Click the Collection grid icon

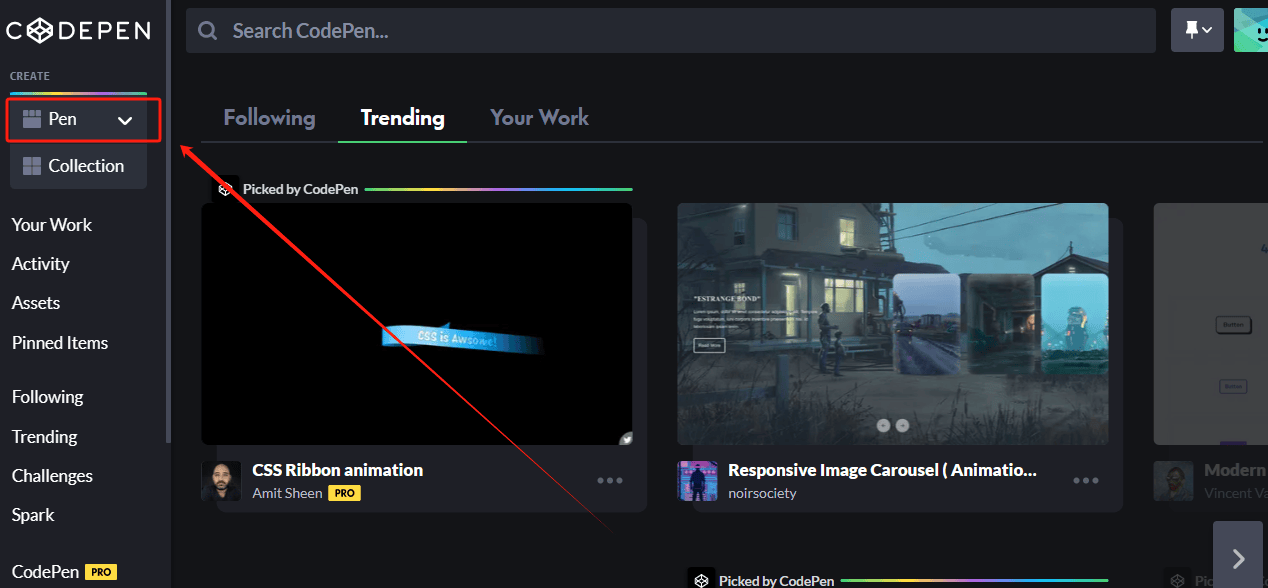(x=34, y=165)
